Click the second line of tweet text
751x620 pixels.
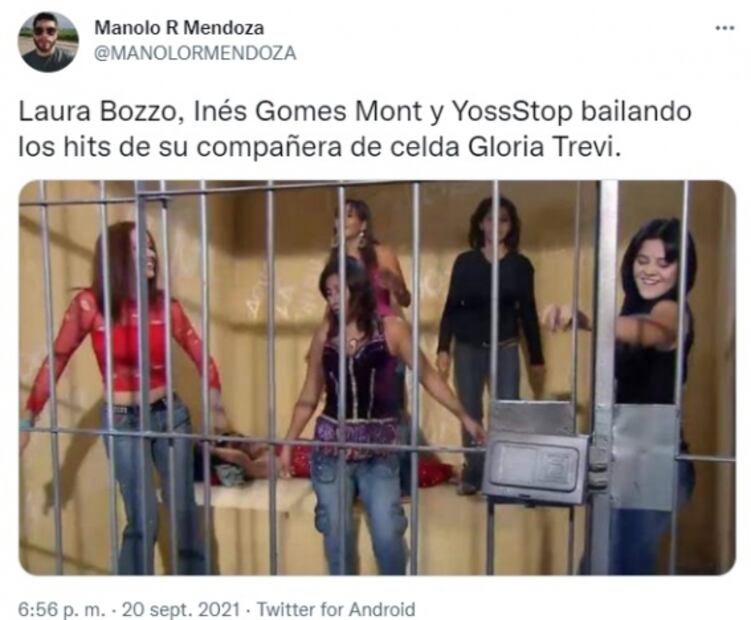pos(319,147)
